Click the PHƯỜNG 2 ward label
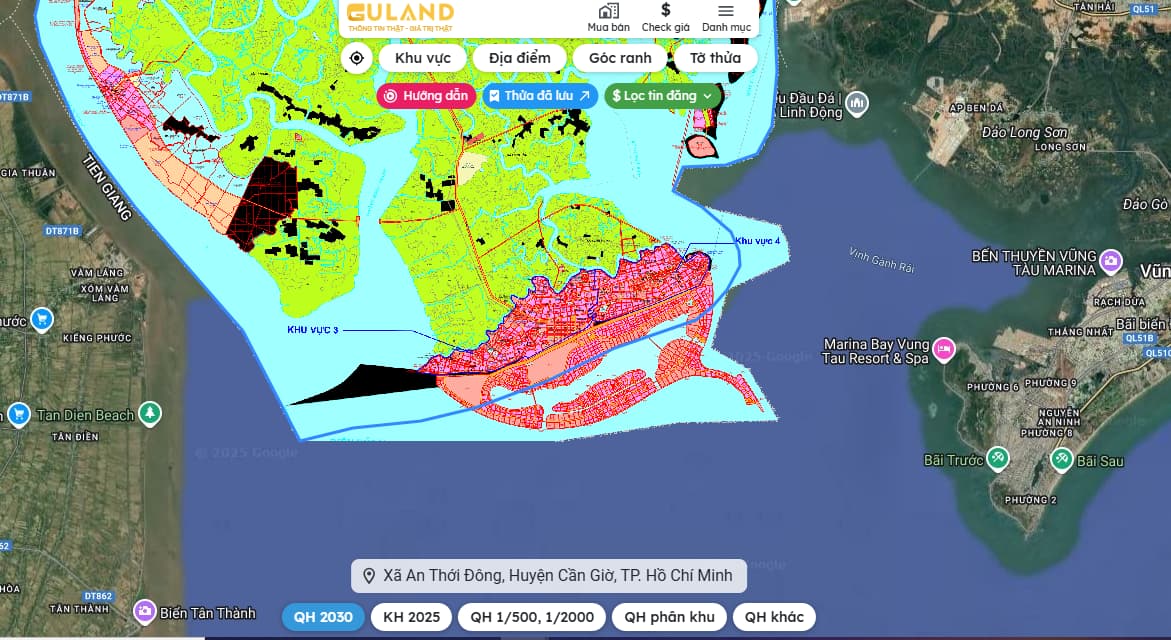The height and width of the screenshot is (640, 1171). (1031, 500)
